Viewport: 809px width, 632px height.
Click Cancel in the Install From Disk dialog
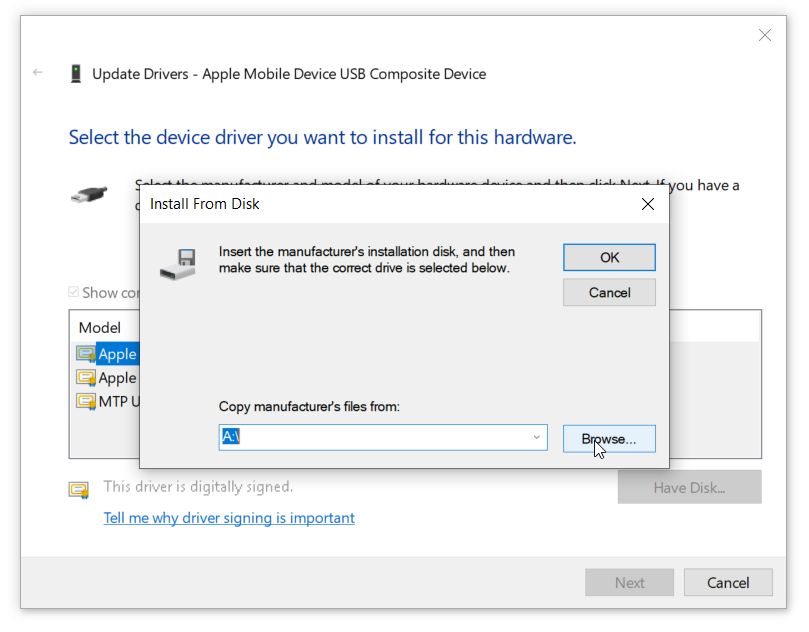pyautogui.click(x=609, y=292)
